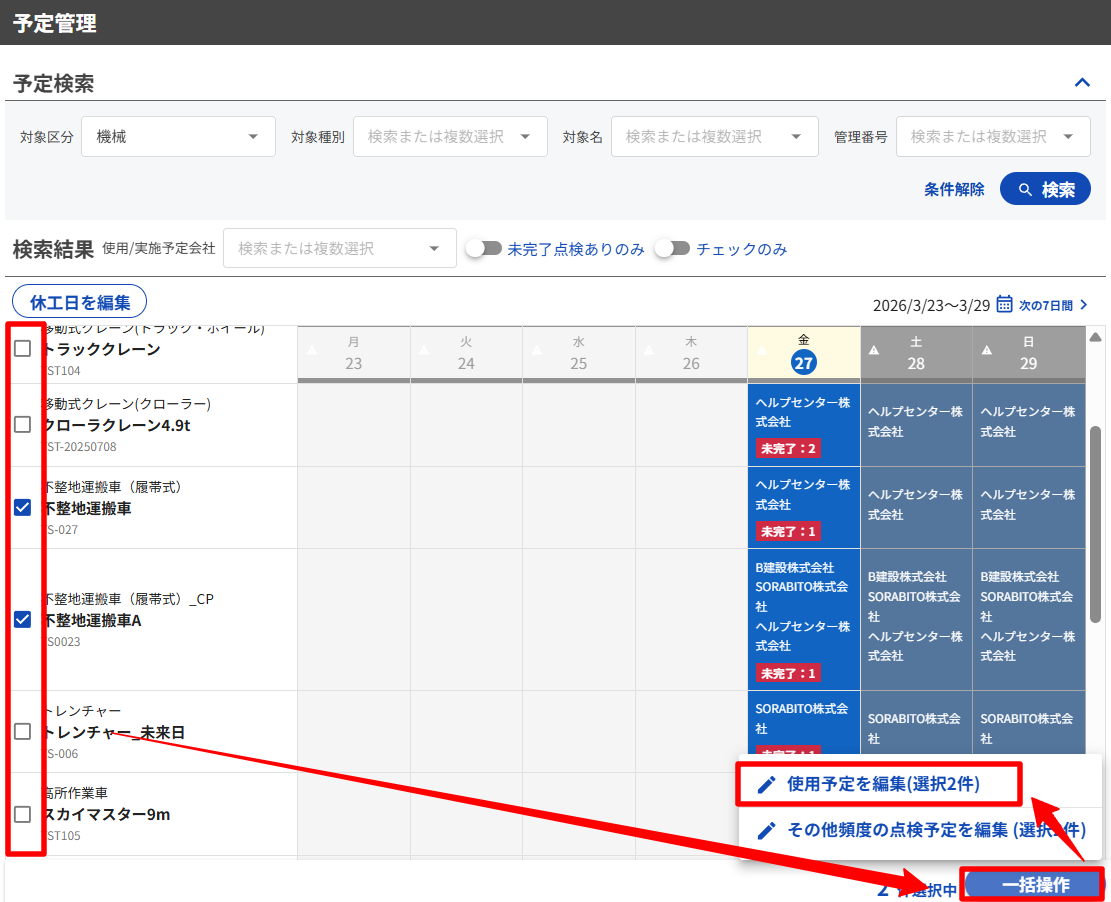Click the red 未完了：2 badge for クローラクレーン4.9t
Viewport: 1111px width, 902px height.
tap(788, 448)
